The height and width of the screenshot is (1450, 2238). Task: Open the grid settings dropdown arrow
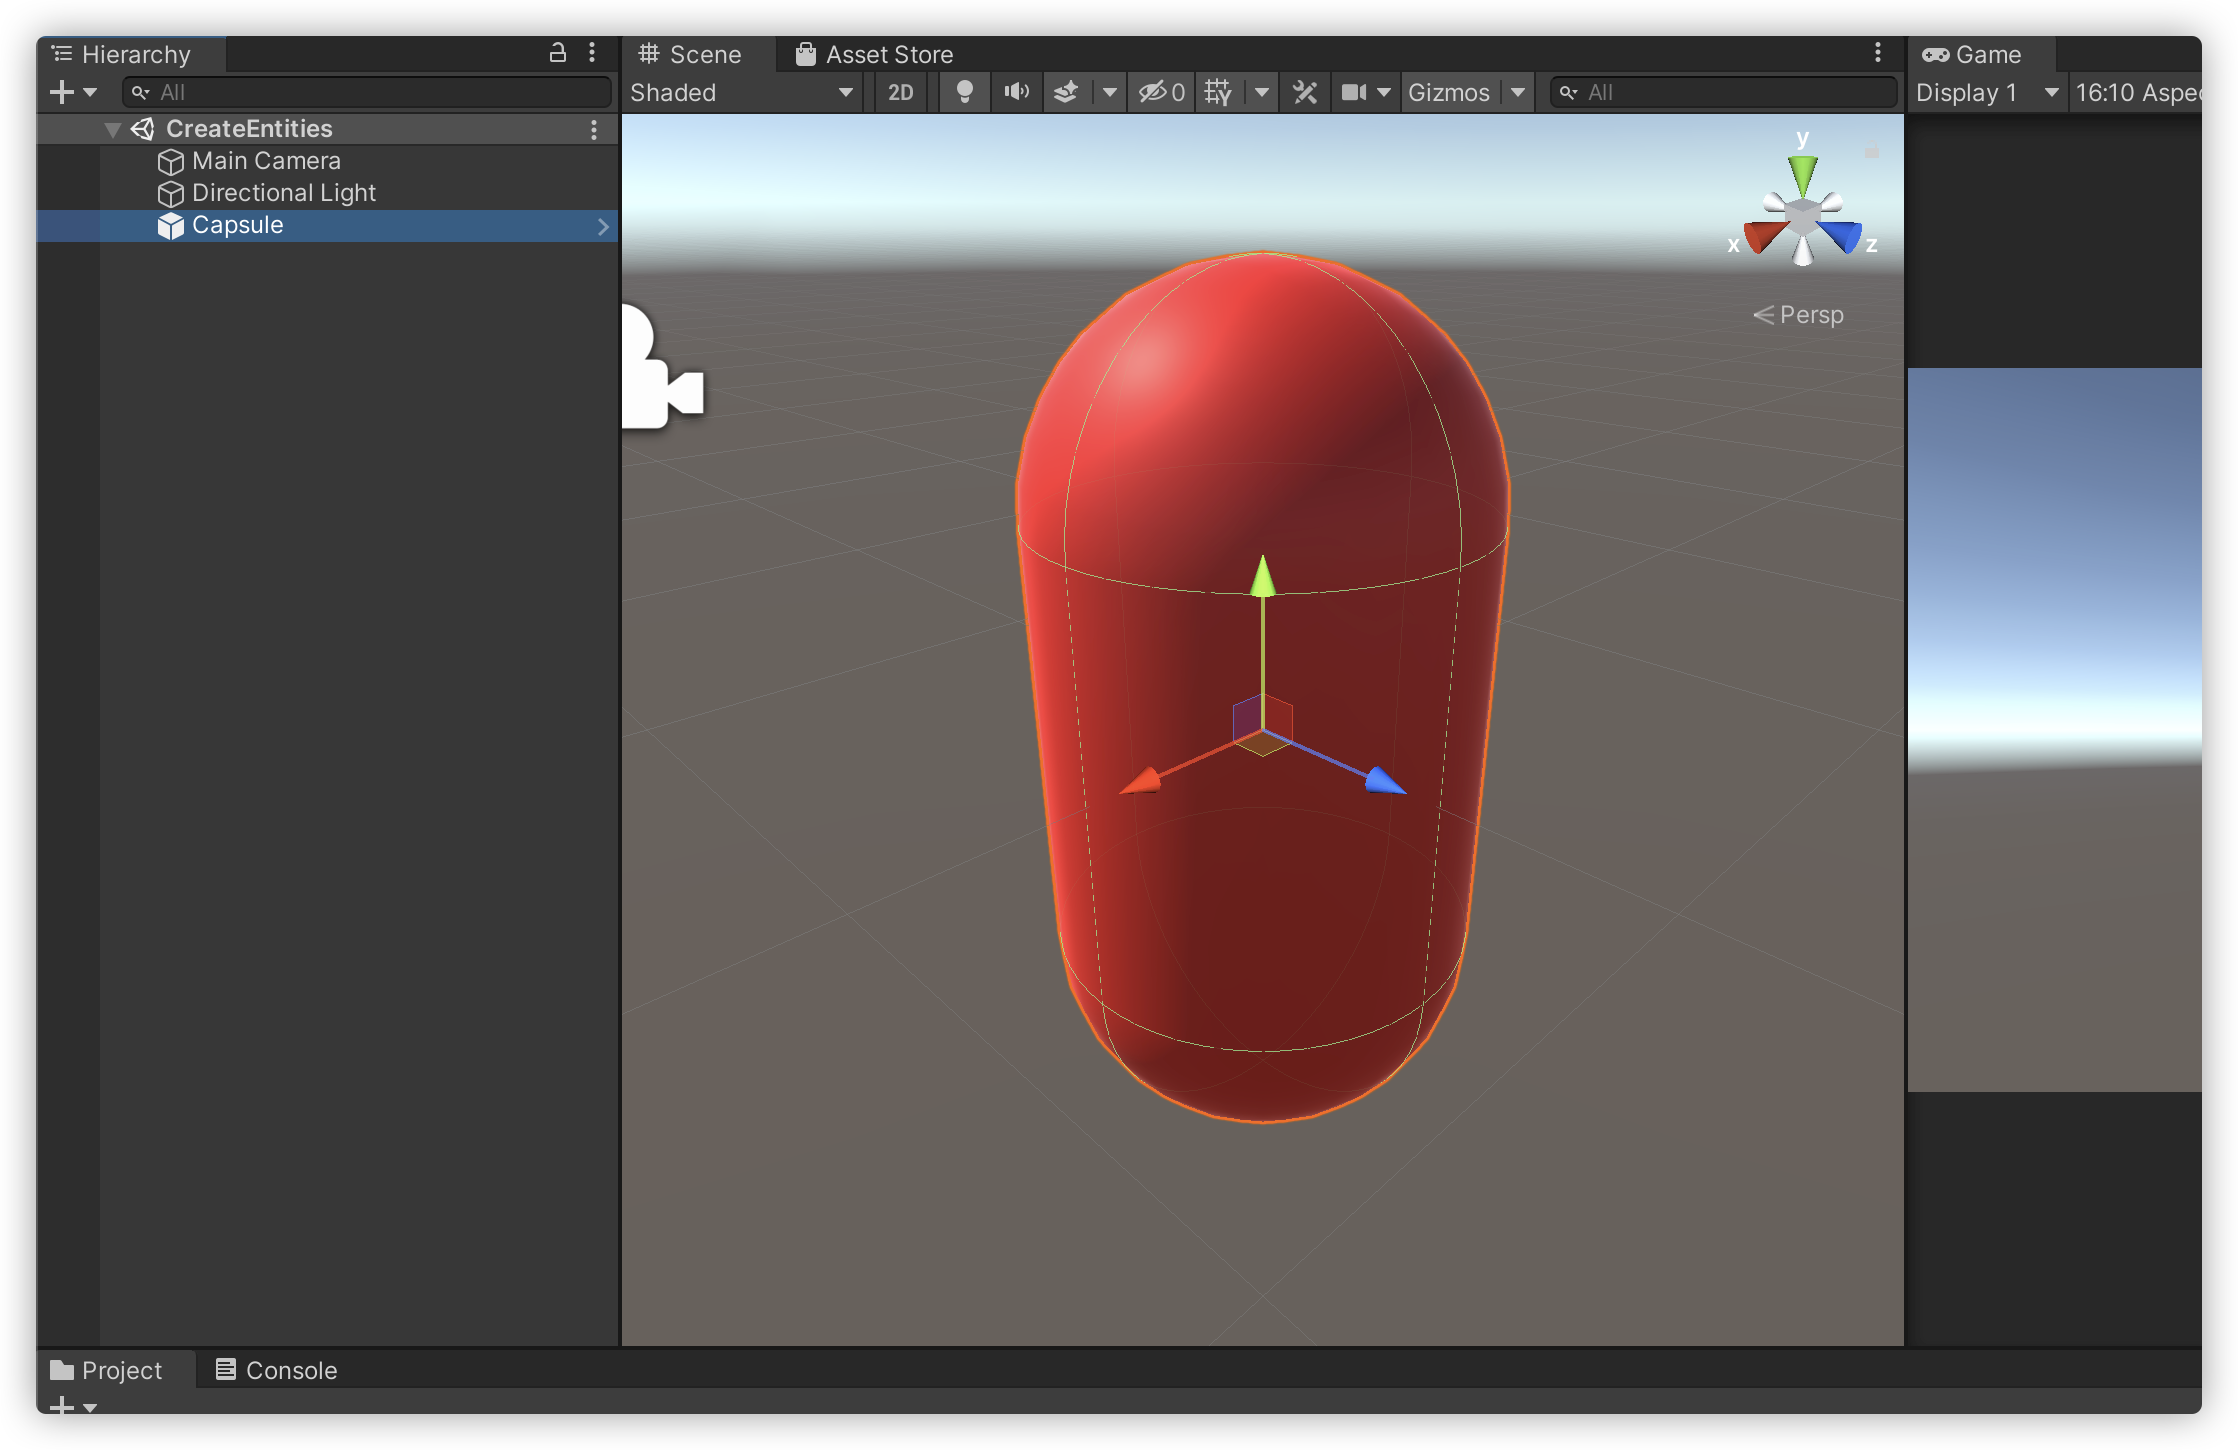1261,92
